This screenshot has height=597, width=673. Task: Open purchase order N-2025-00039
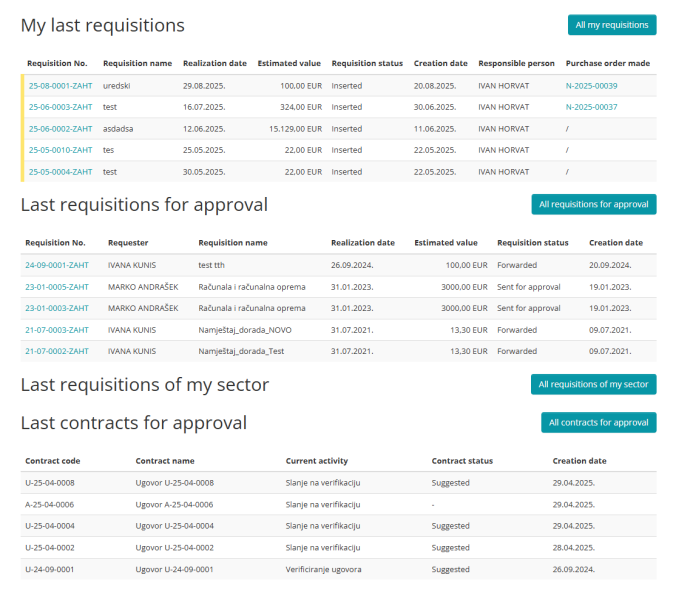(591, 86)
